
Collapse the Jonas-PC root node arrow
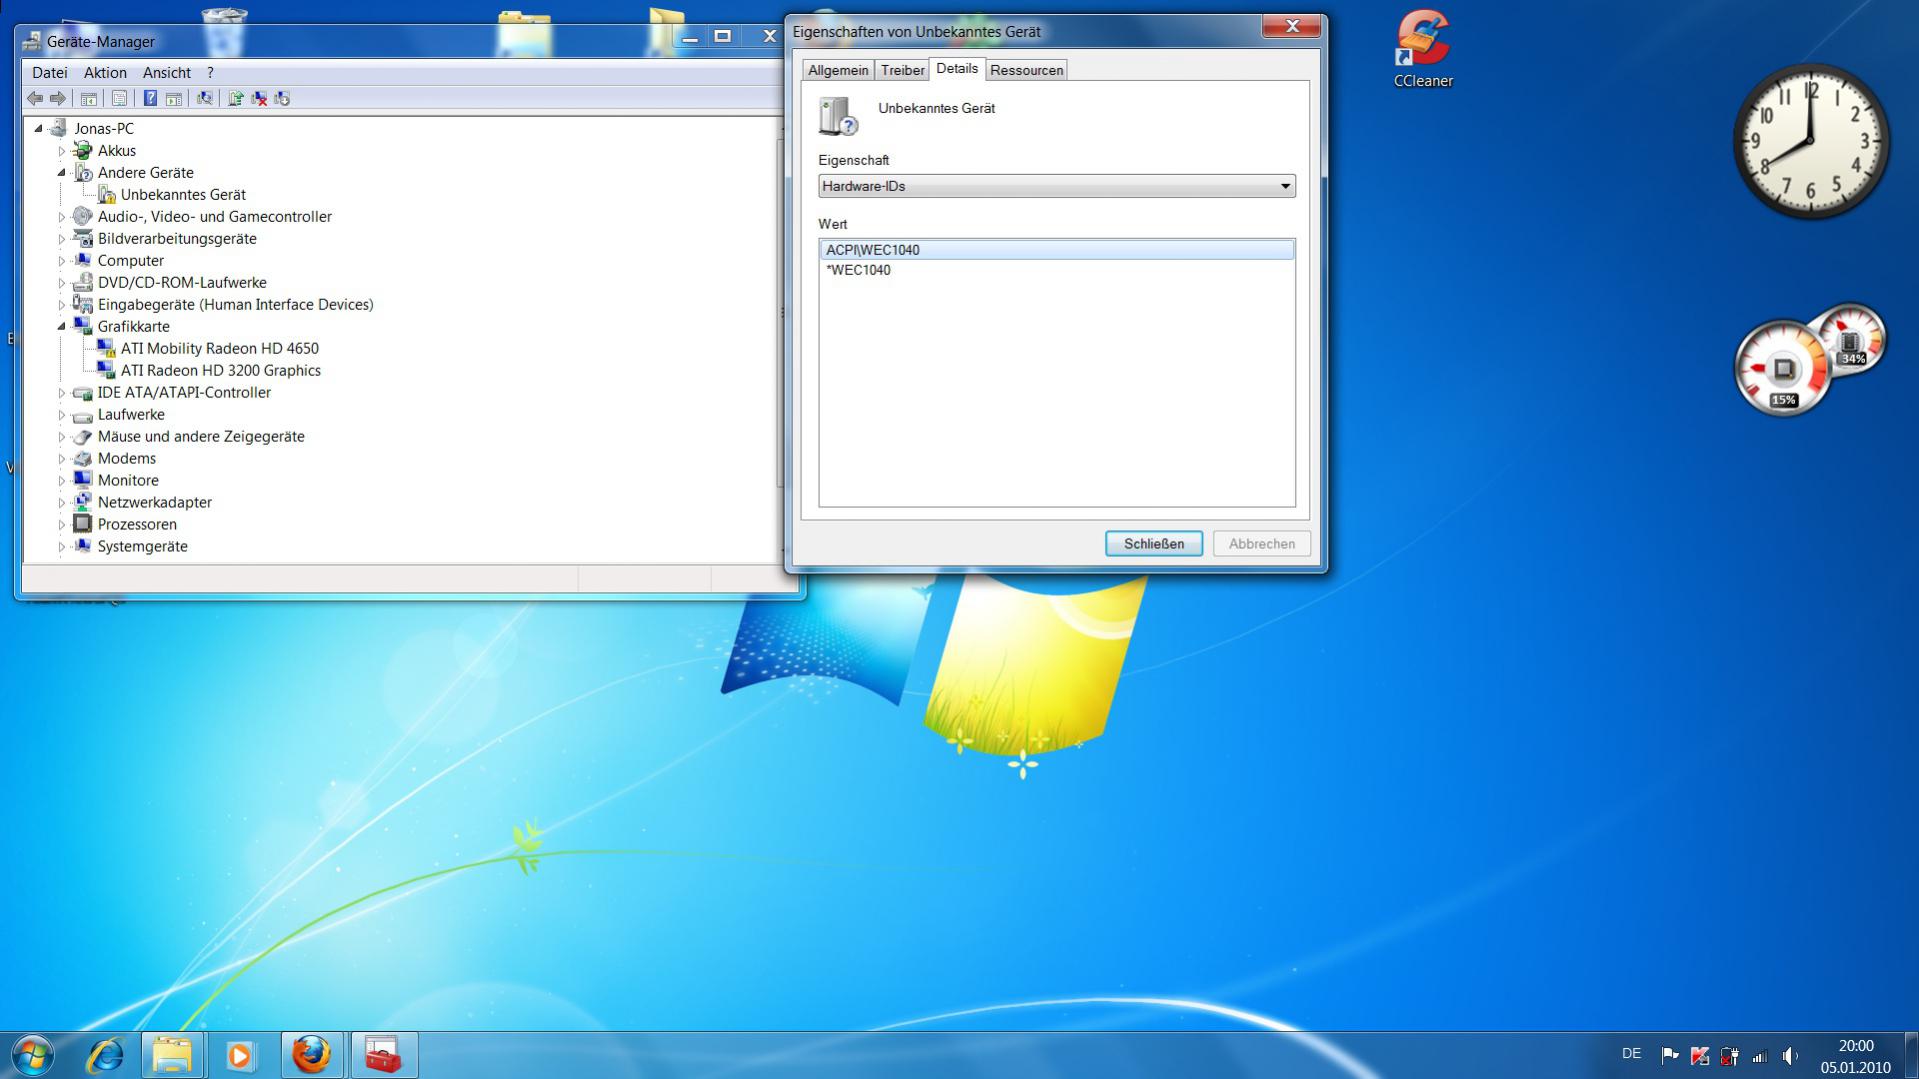(x=39, y=128)
